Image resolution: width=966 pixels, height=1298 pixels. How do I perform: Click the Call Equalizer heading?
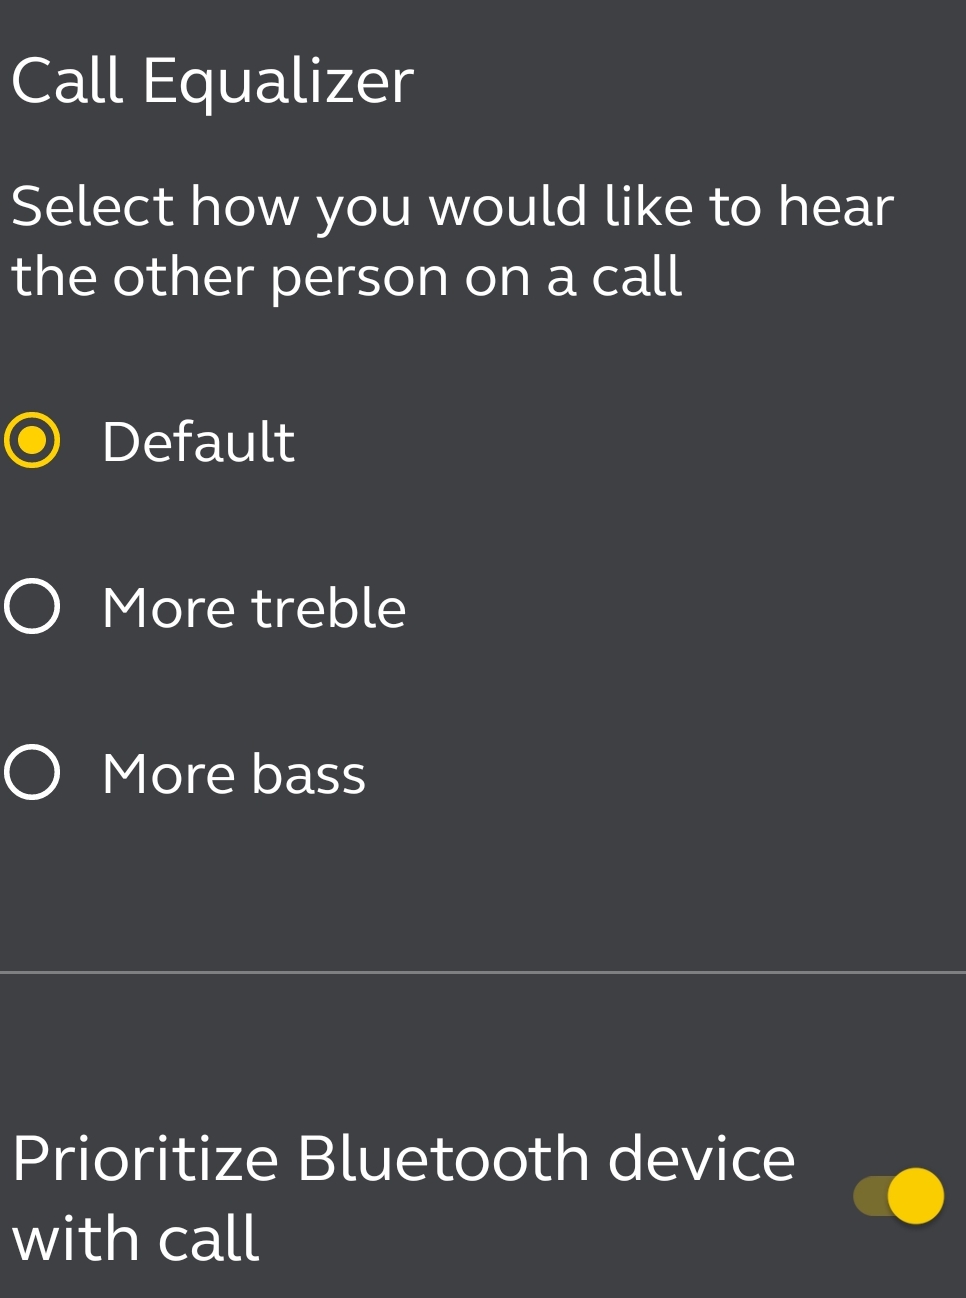[x=212, y=80]
